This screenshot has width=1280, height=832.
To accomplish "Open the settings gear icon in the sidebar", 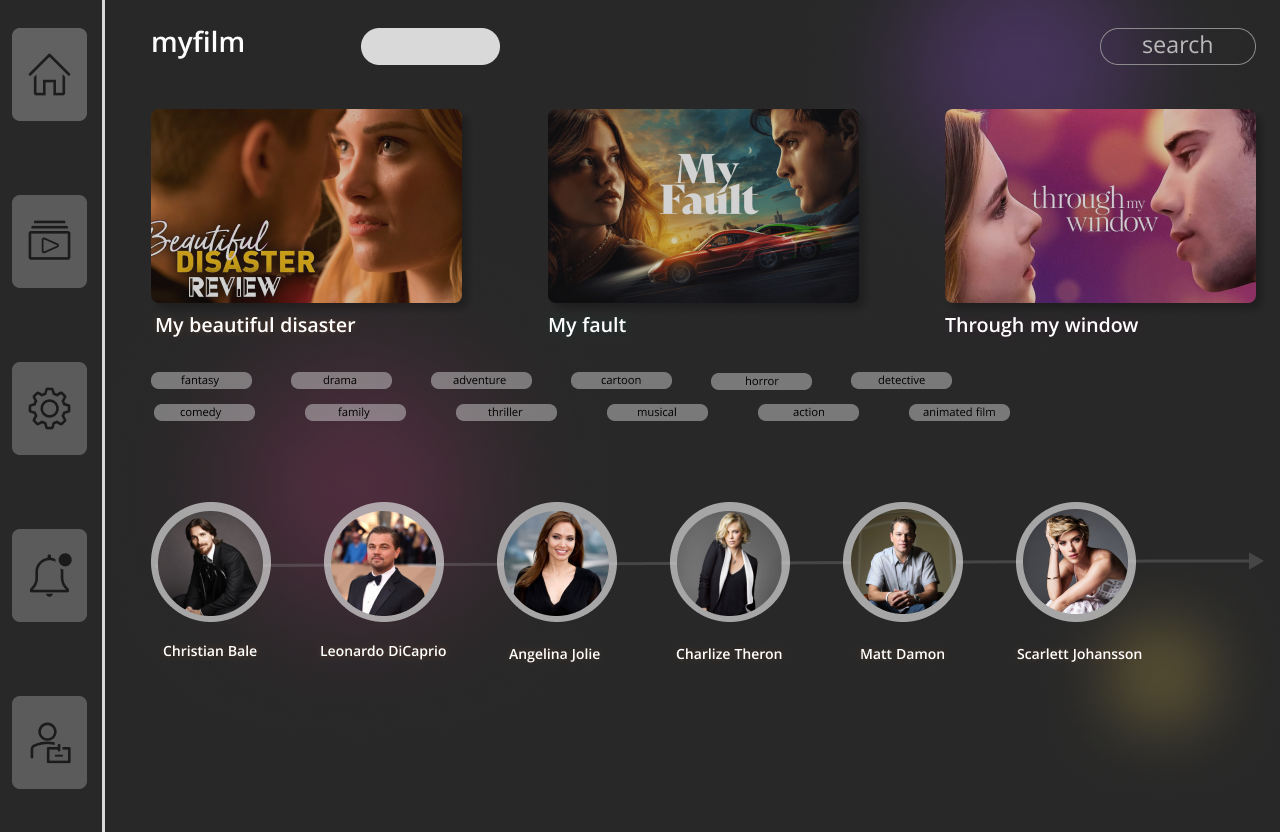I will [49, 408].
